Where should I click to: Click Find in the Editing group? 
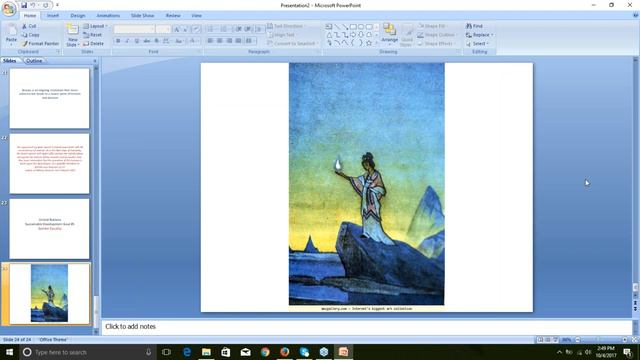coord(474,26)
